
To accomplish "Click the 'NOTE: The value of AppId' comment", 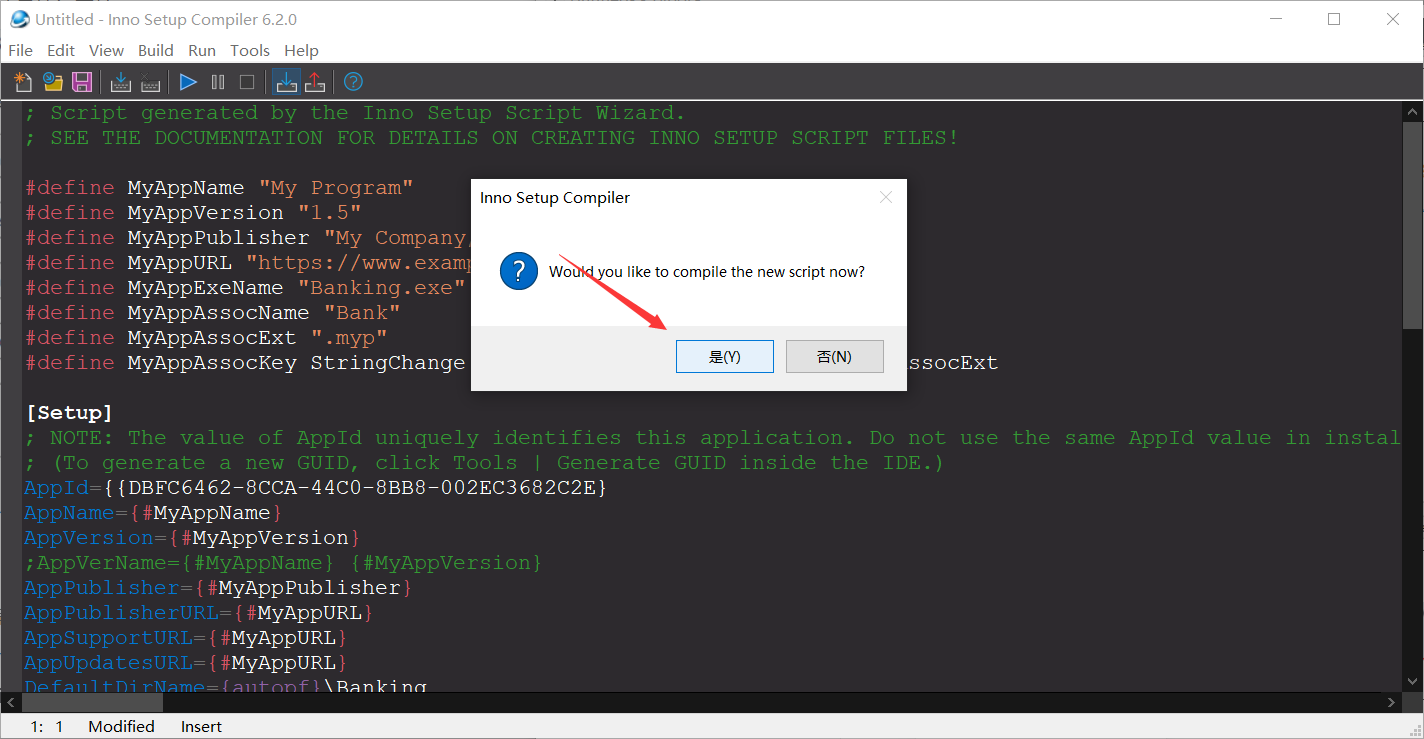I will click(x=712, y=438).
